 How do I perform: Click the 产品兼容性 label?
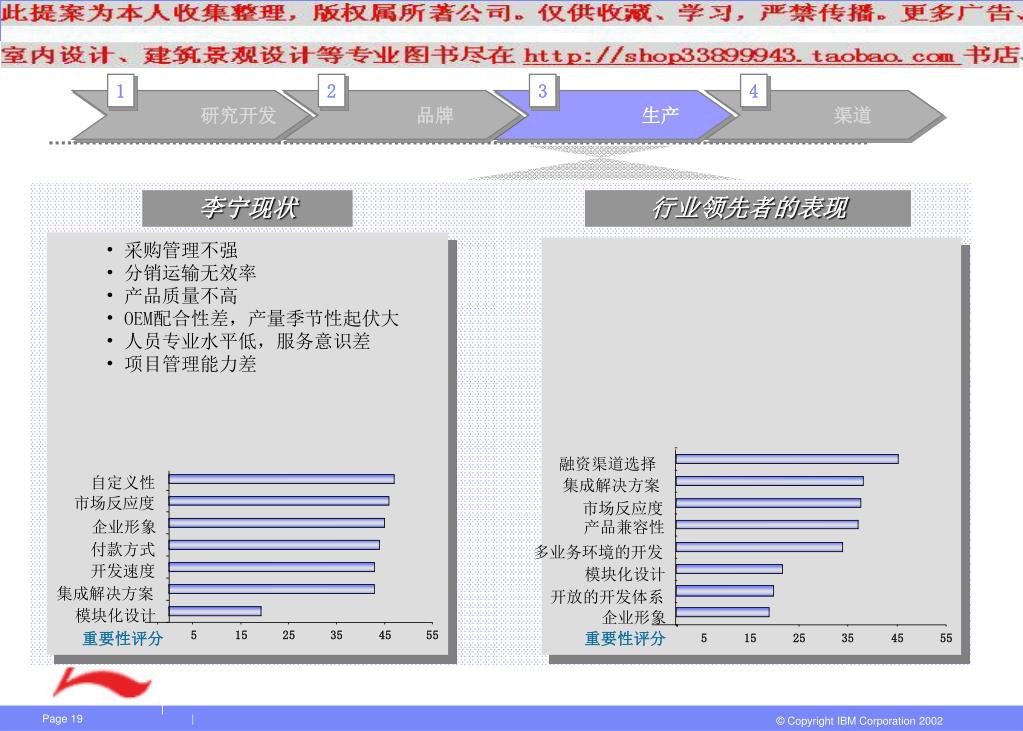click(x=624, y=527)
